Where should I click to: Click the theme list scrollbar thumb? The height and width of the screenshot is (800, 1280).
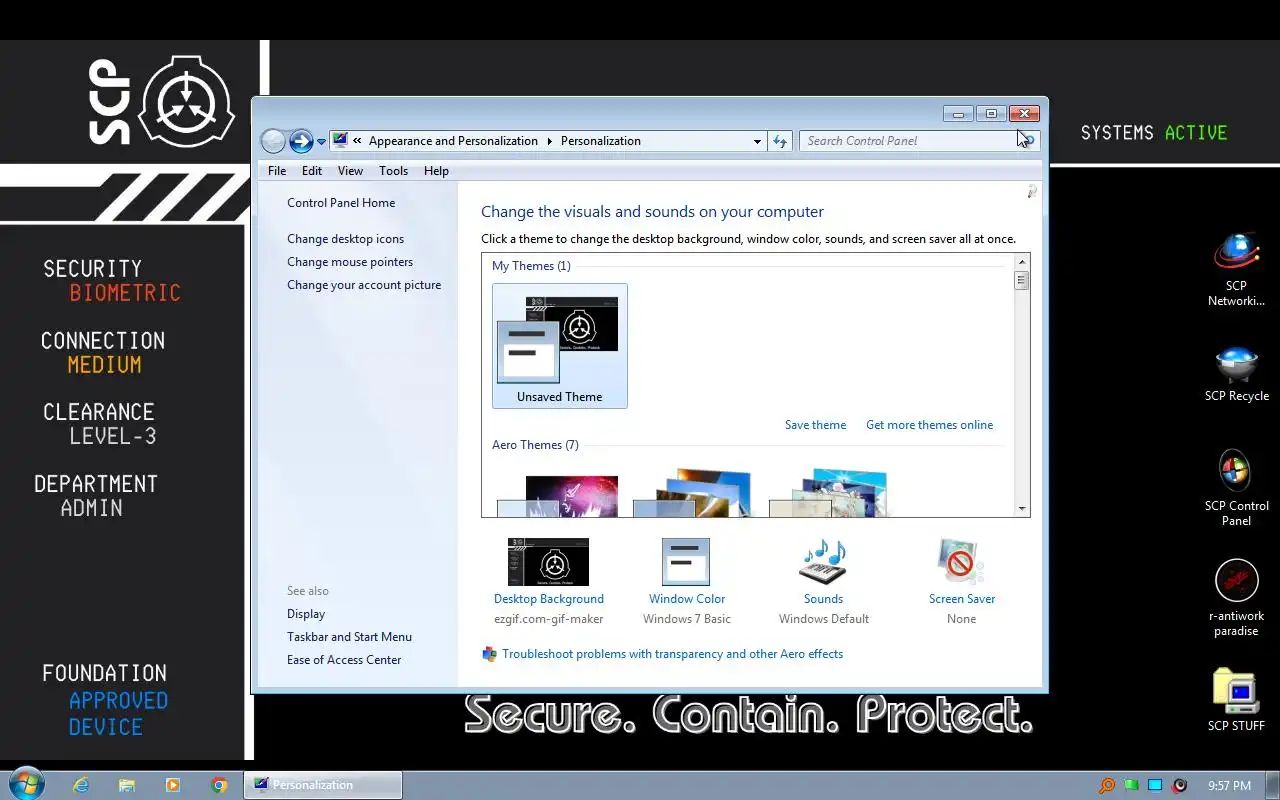coord(1022,280)
